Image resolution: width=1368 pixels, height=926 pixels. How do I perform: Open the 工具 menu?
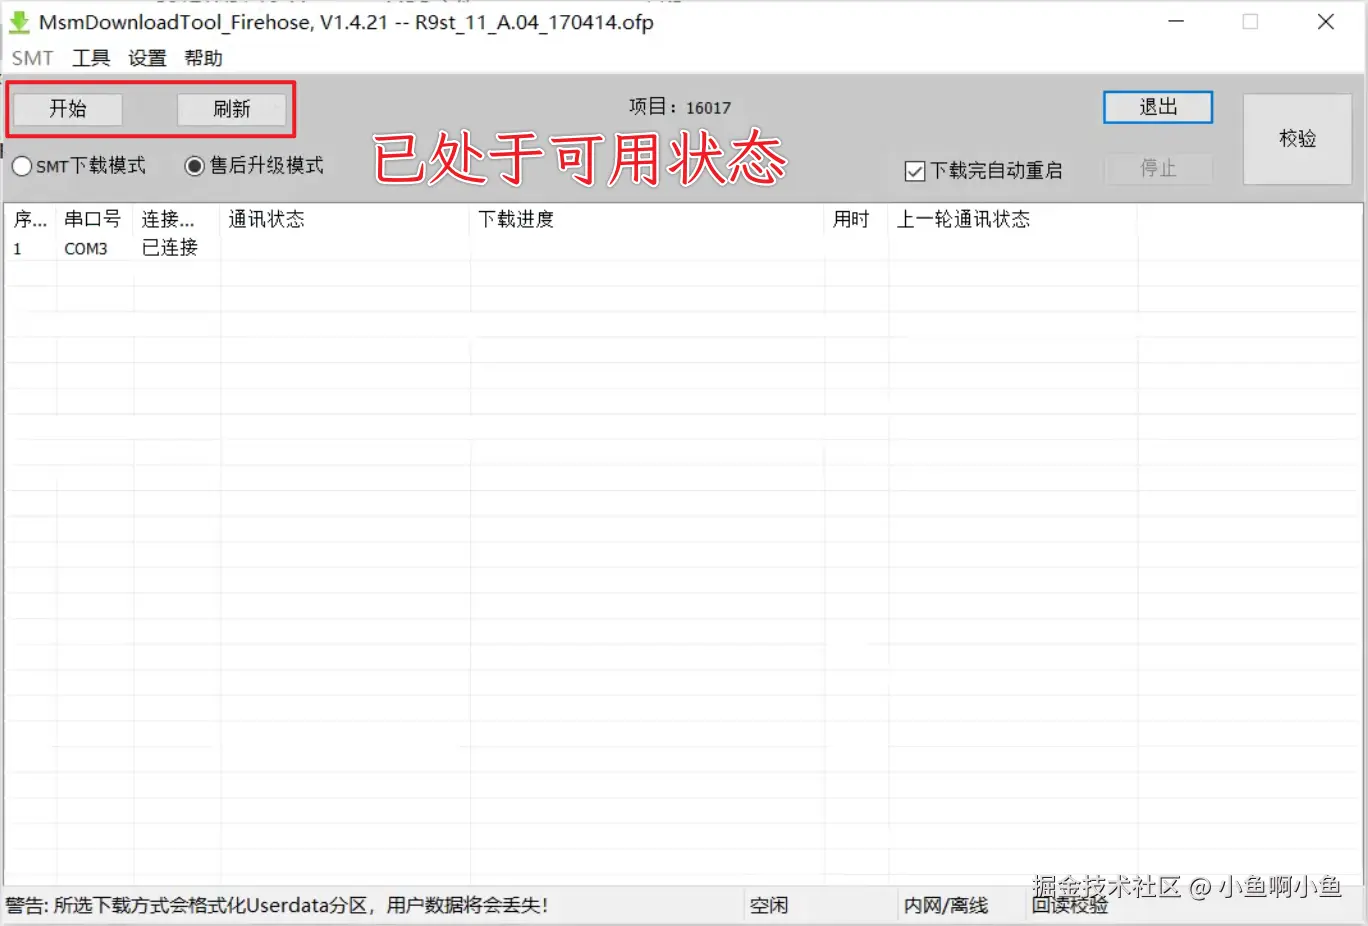pyautogui.click(x=91, y=58)
